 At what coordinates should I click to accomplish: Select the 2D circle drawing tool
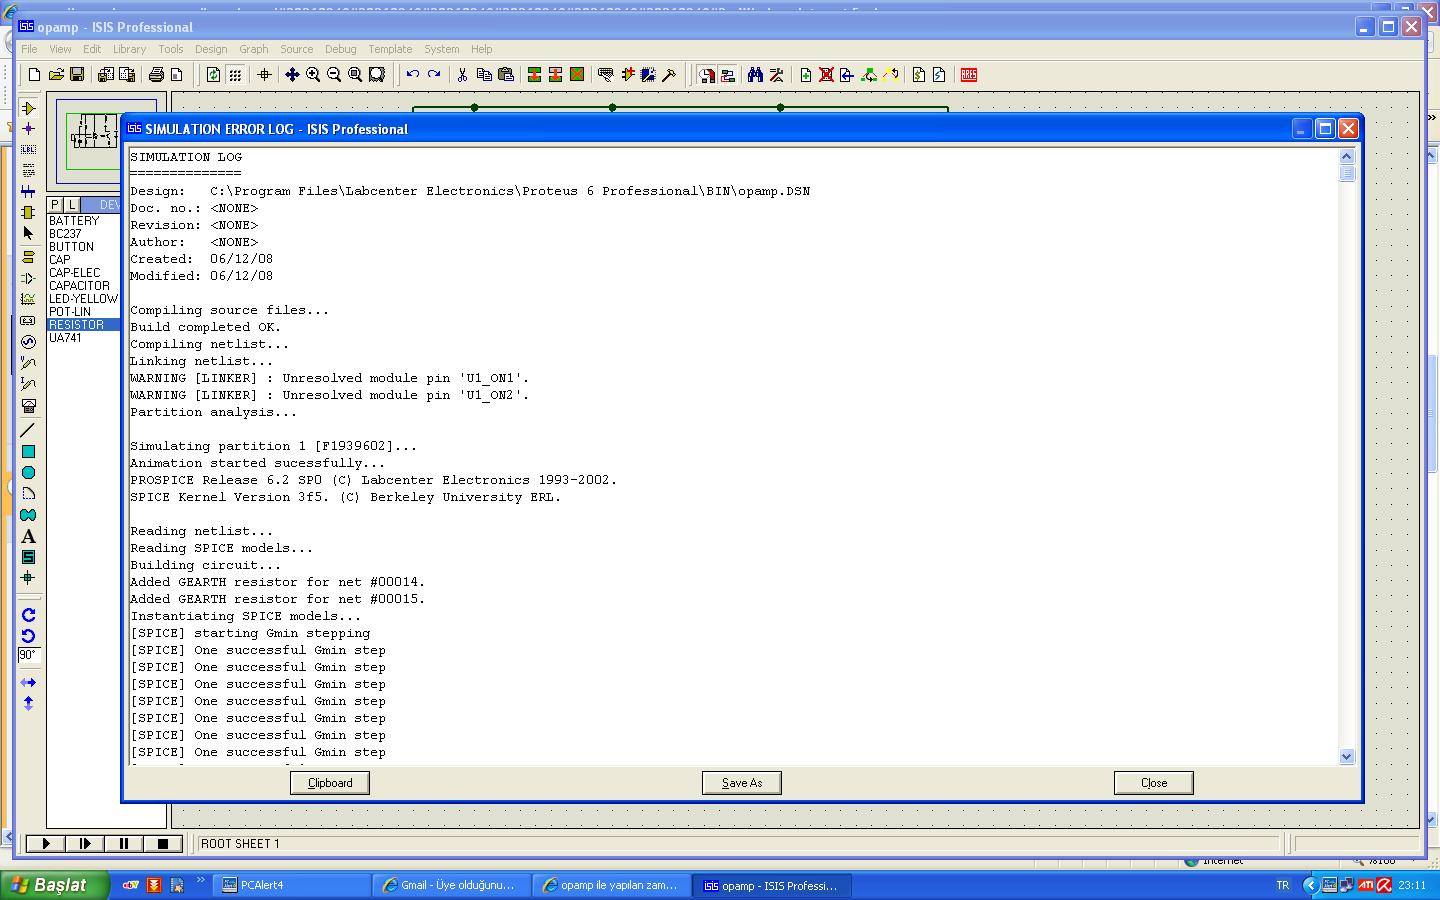28,473
